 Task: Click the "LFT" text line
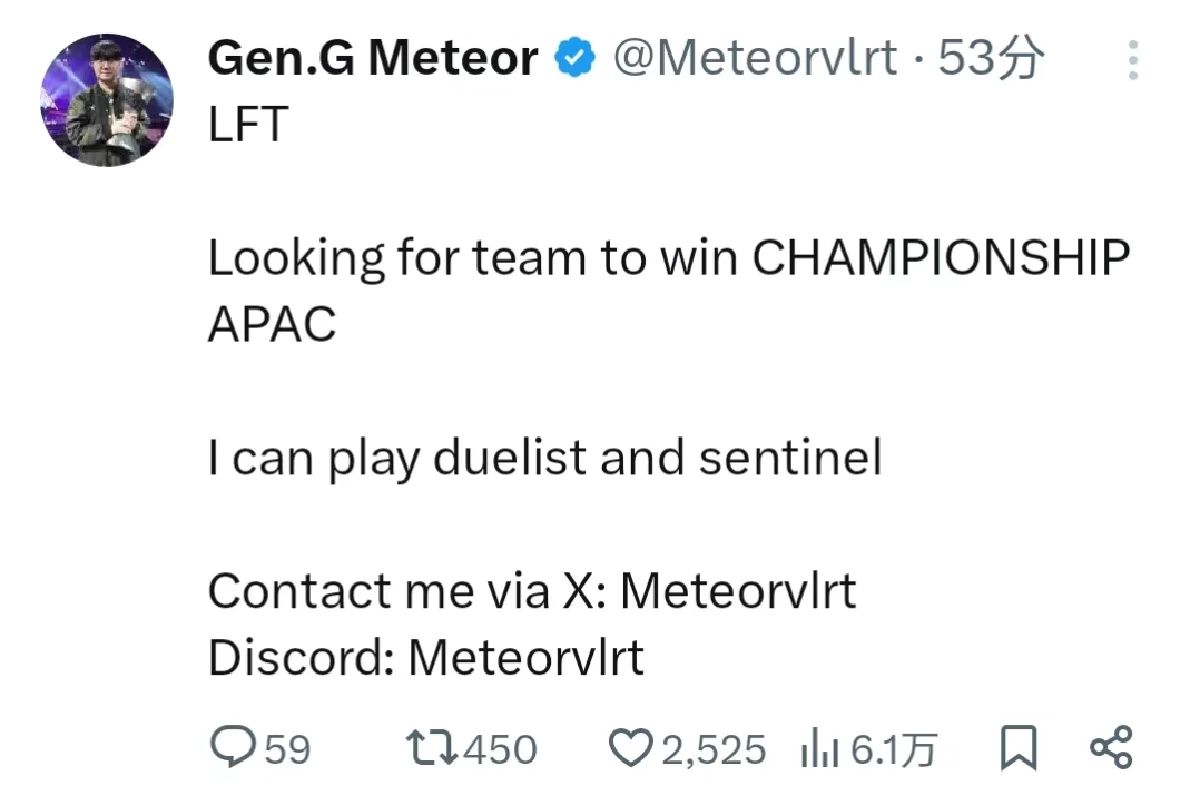(247, 125)
